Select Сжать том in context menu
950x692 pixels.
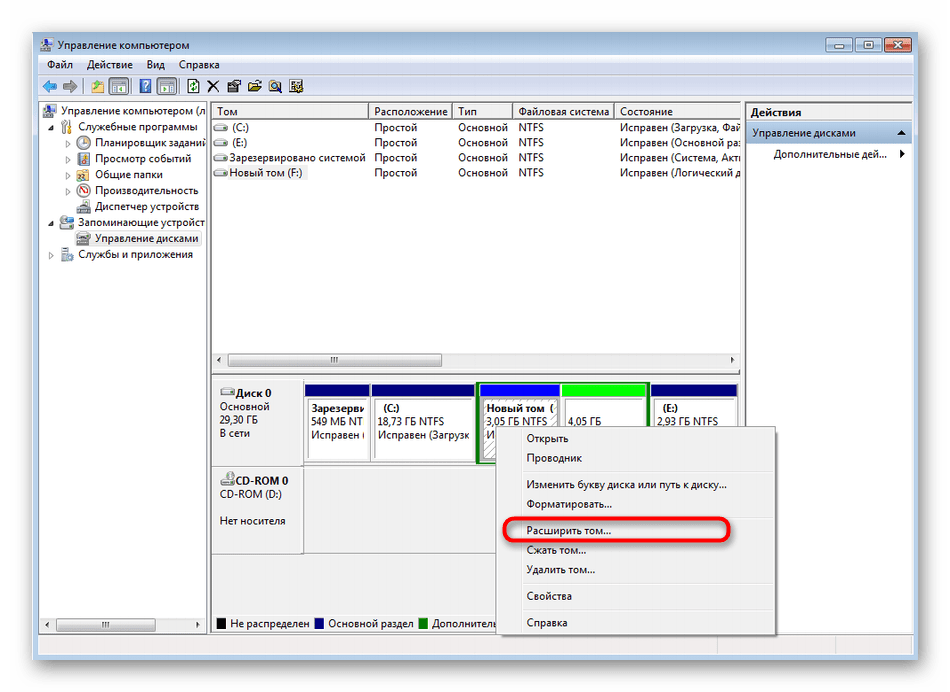point(556,550)
